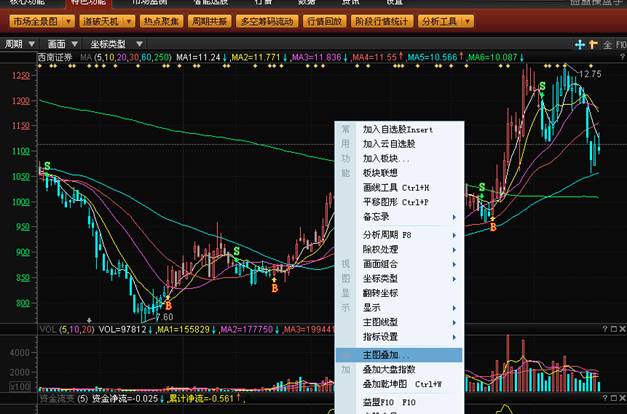Click 阶段行情统计 button
The height and width of the screenshot is (414, 627).
point(382,22)
